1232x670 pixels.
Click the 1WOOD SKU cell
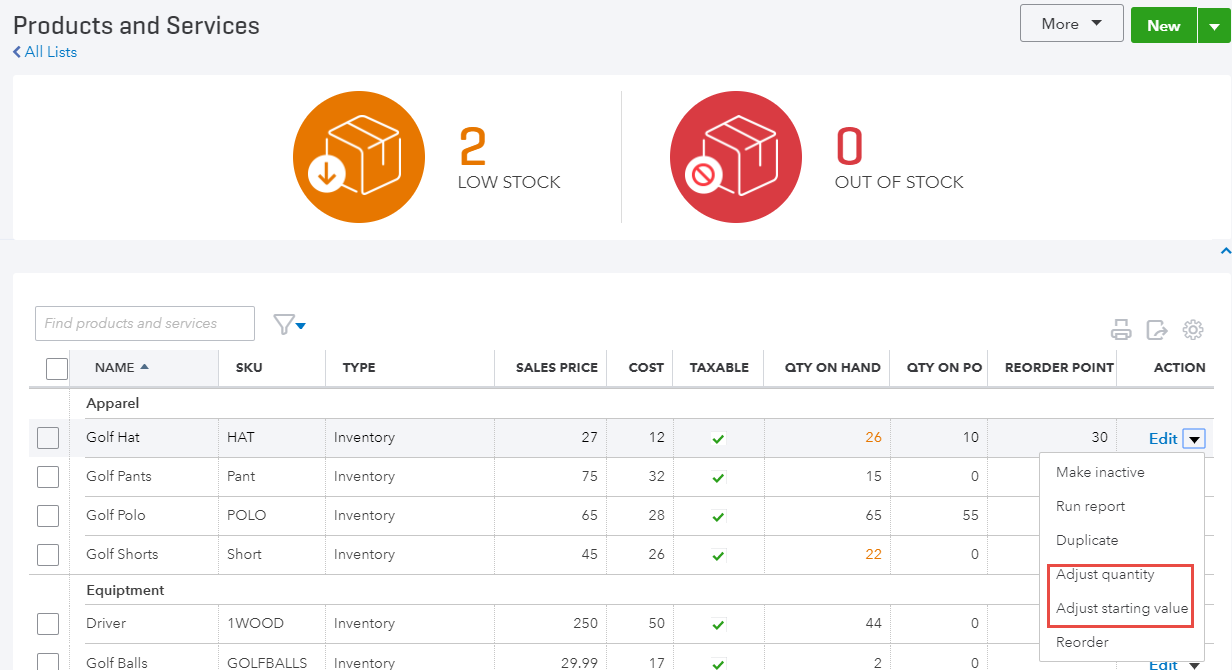coord(255,624)
